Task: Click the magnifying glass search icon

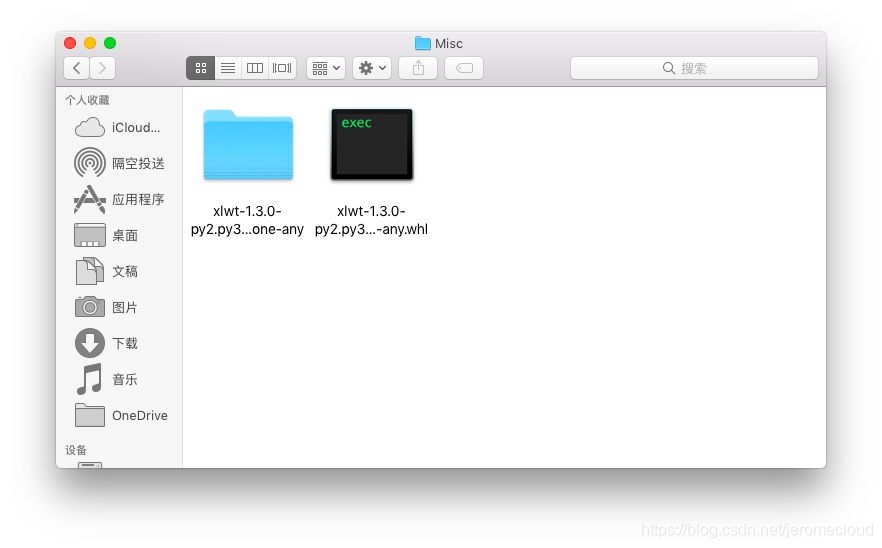Action: pyautogui.click(x=668, y=68)
